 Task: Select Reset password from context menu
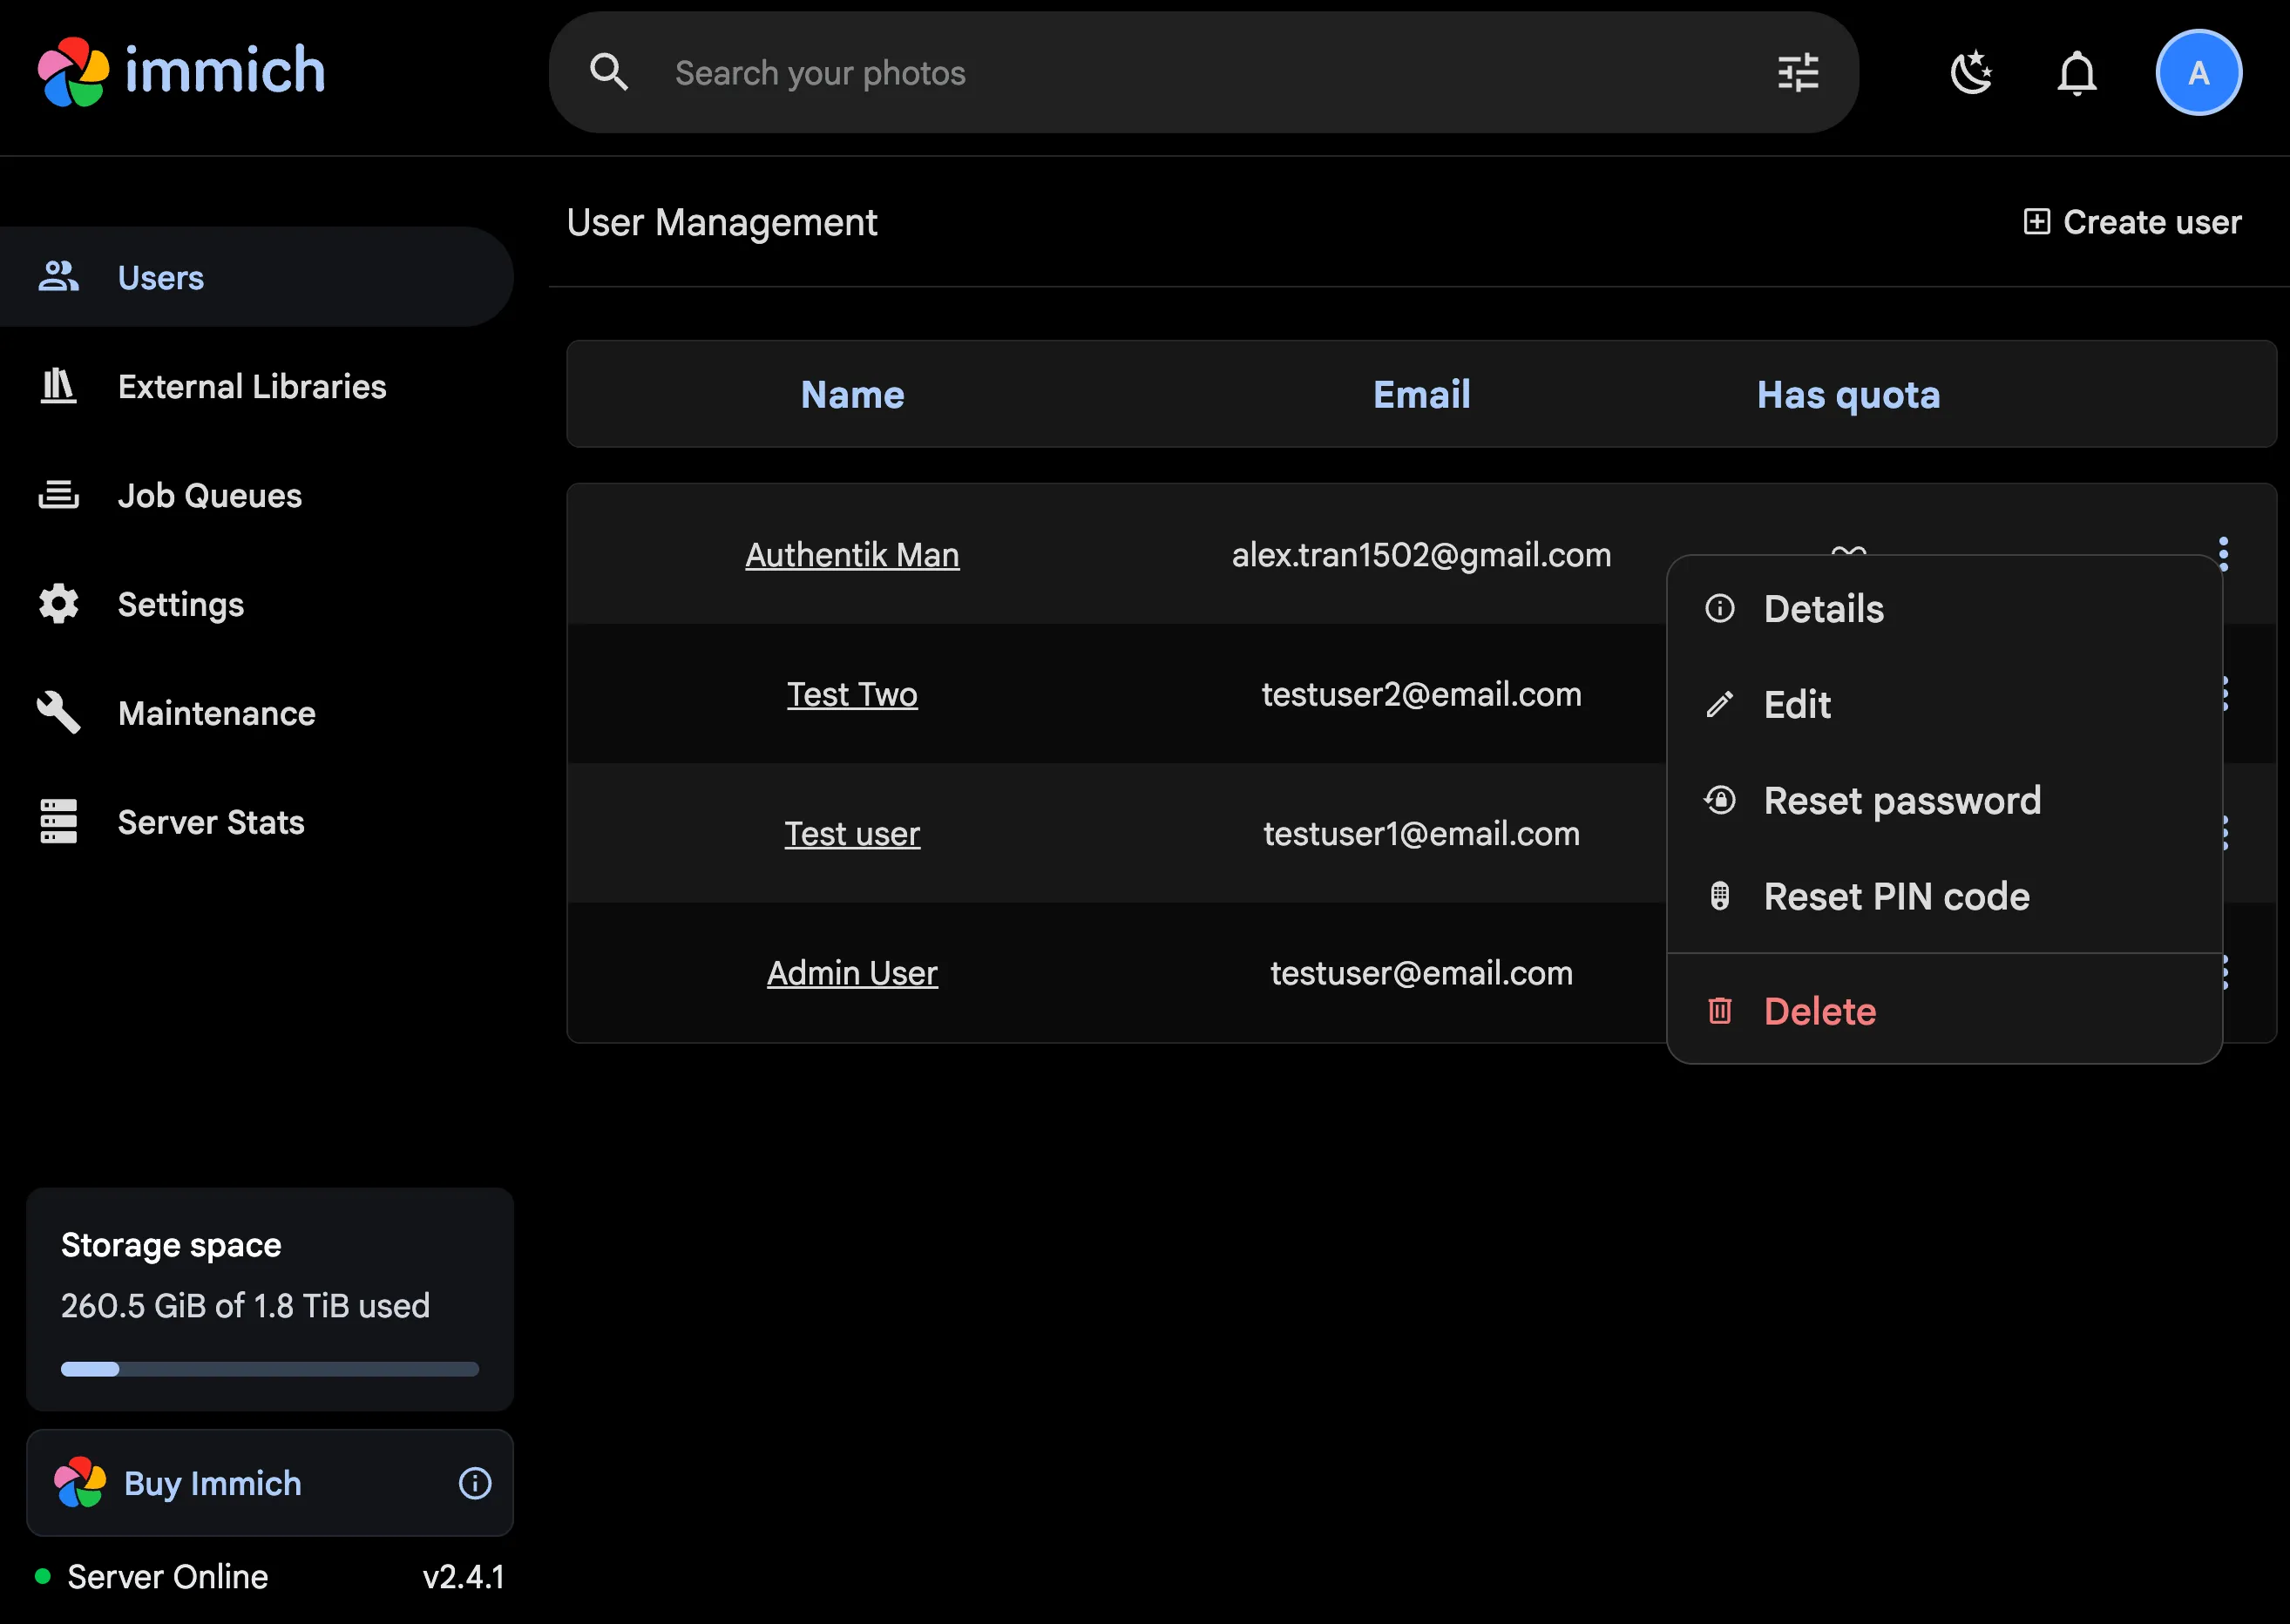1901,800
